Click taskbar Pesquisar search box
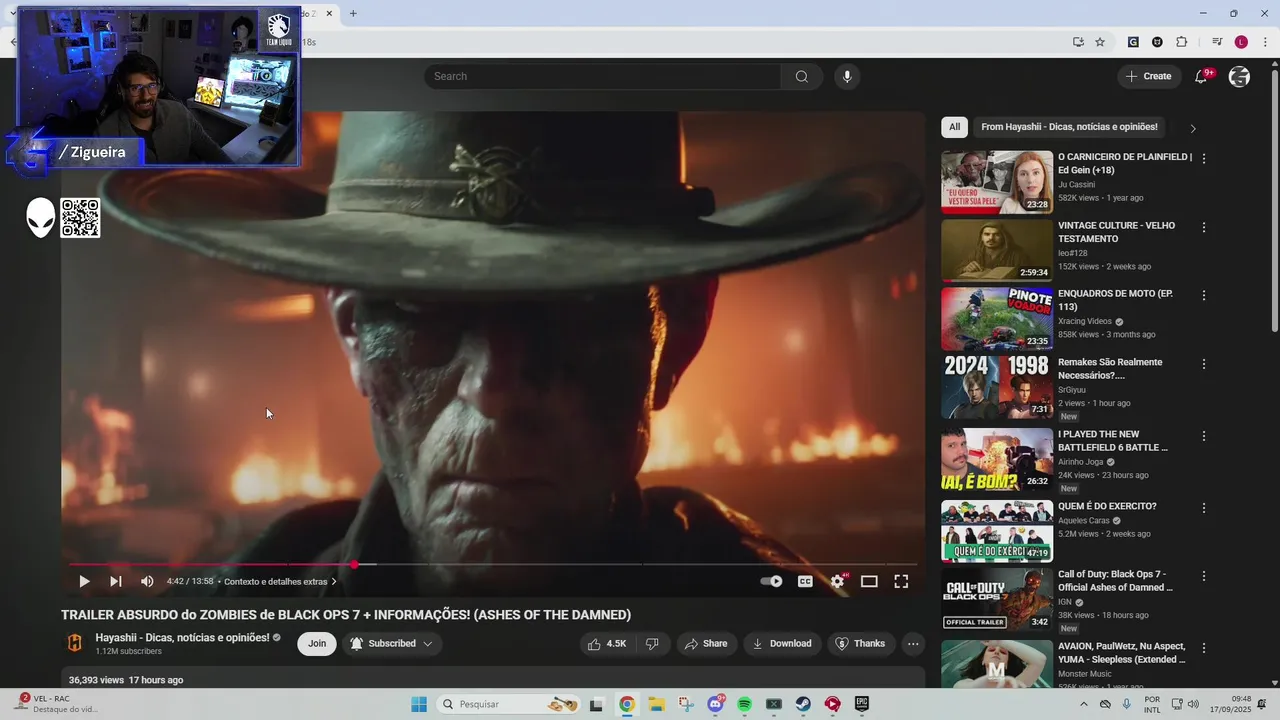Viewport: 1280px width, 720px height. (x=510, y=704)
